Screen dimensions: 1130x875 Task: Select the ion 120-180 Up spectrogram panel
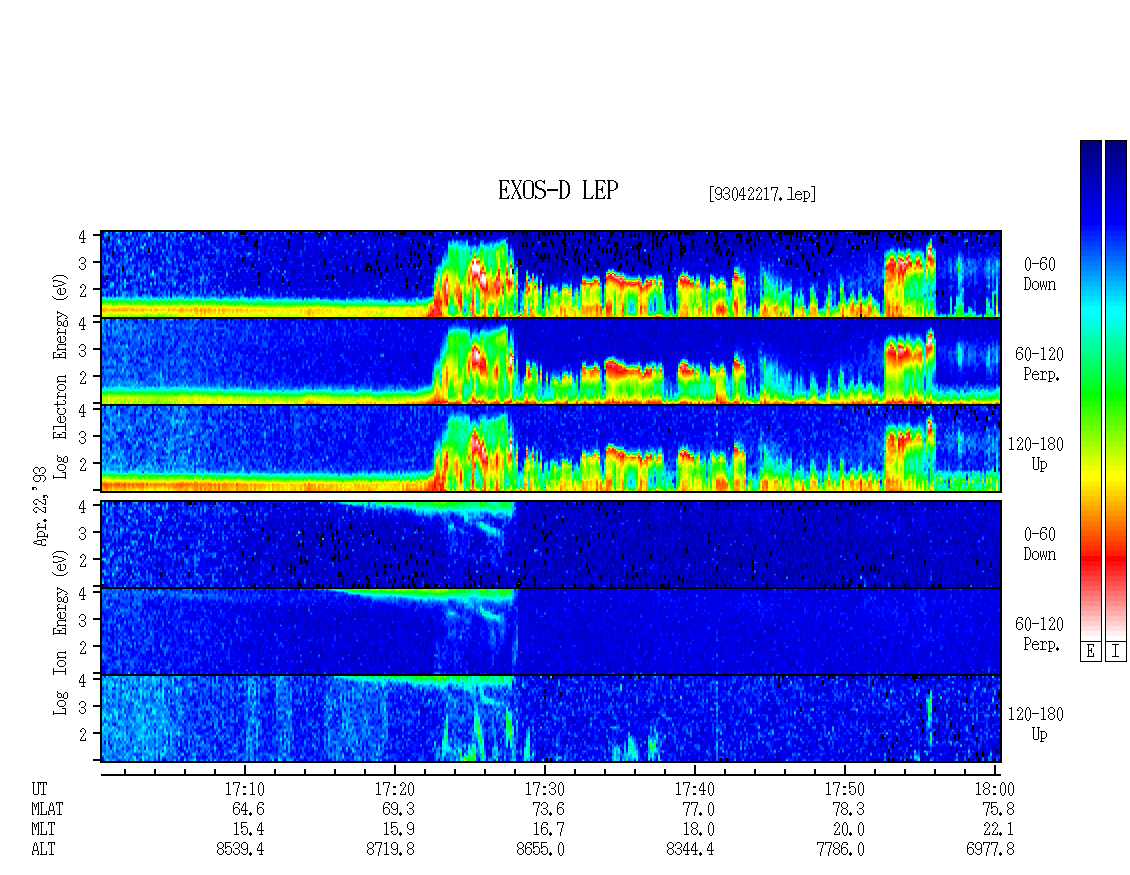[551, 719]
